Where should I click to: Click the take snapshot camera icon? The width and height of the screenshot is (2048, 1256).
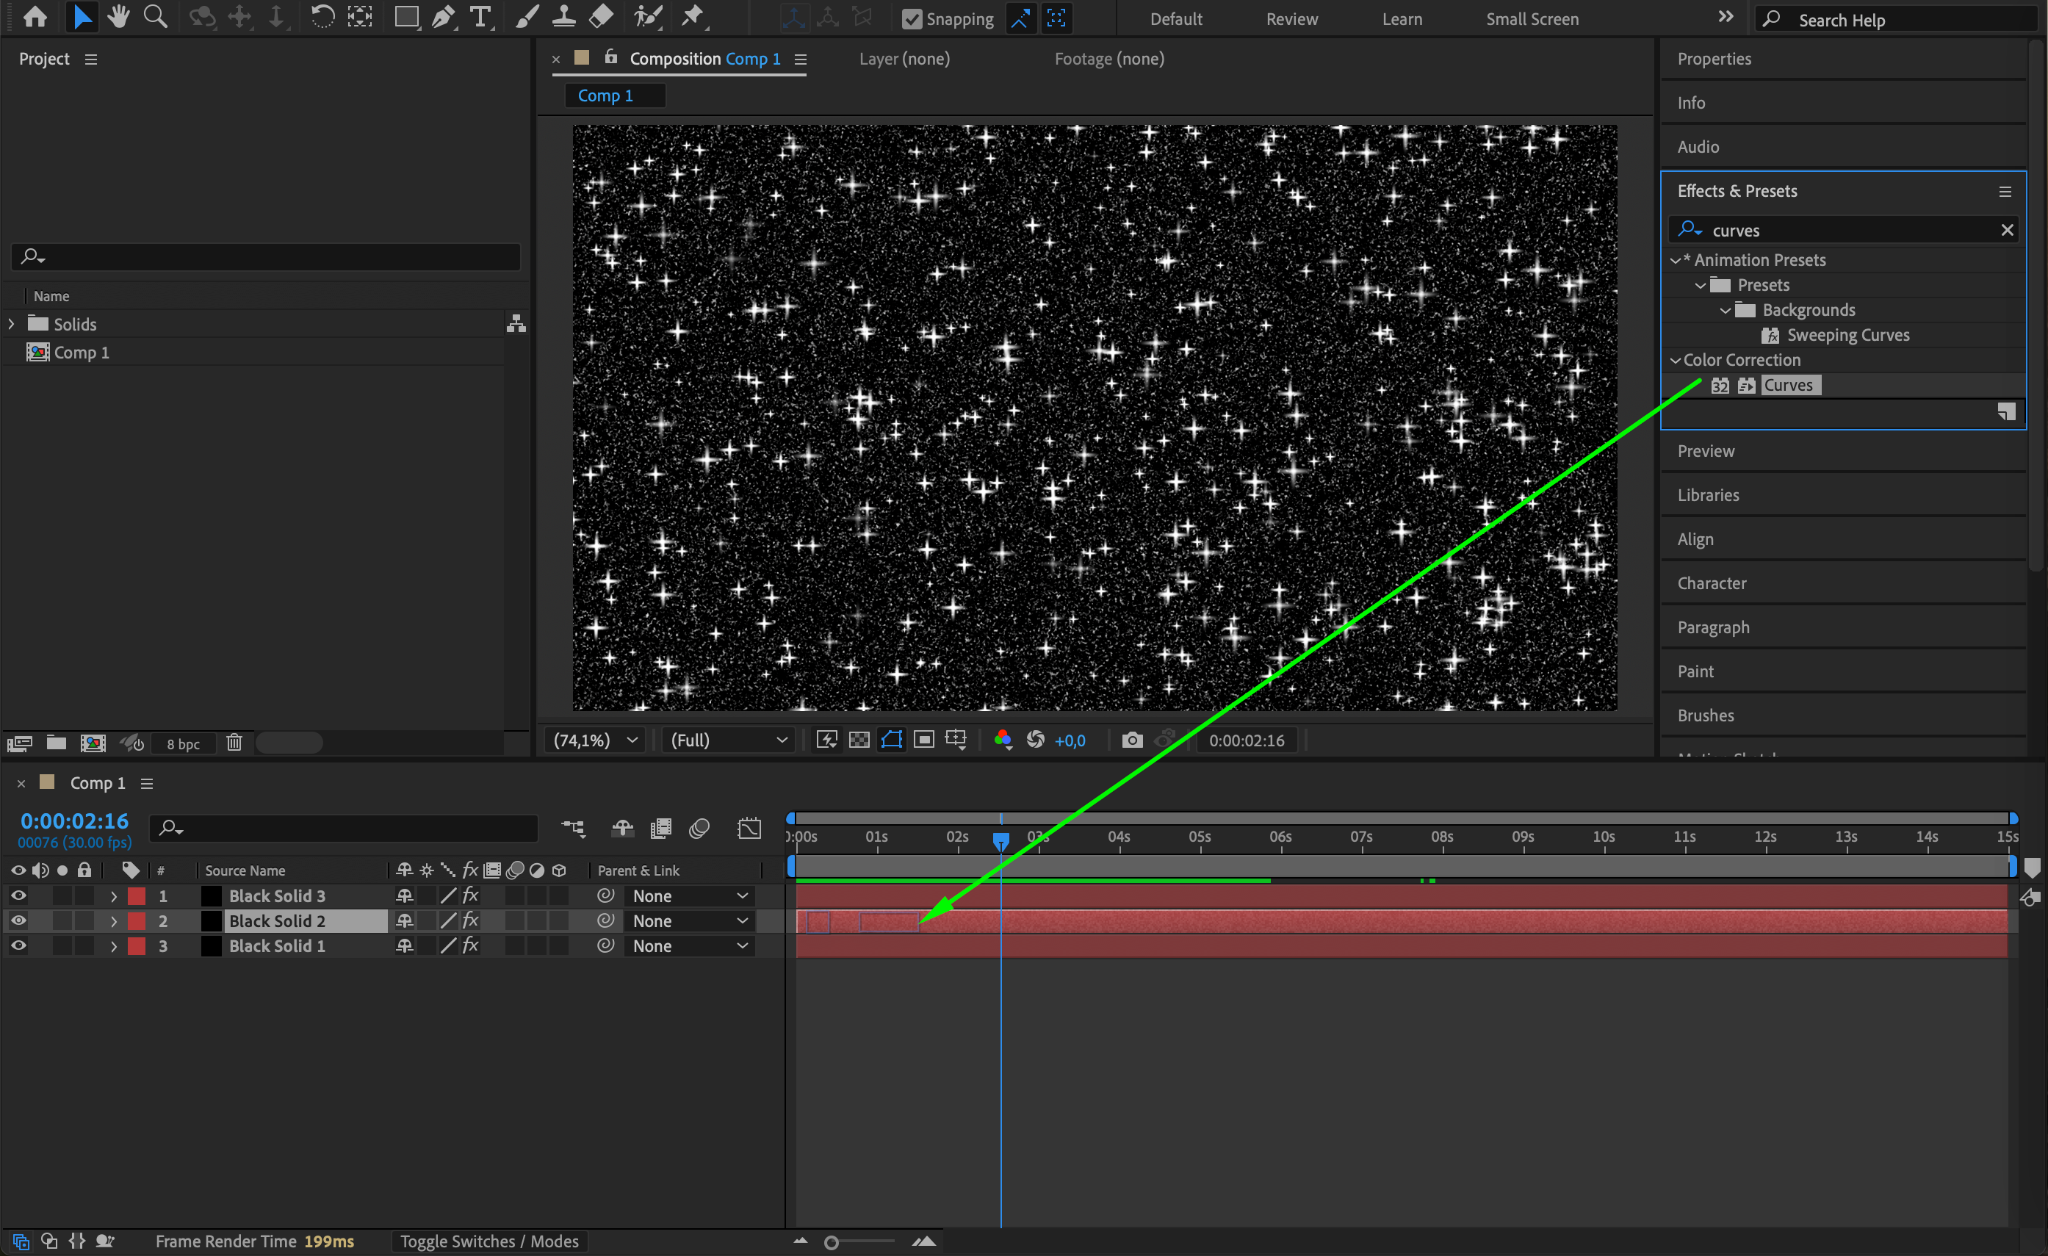coord(1132,740)
